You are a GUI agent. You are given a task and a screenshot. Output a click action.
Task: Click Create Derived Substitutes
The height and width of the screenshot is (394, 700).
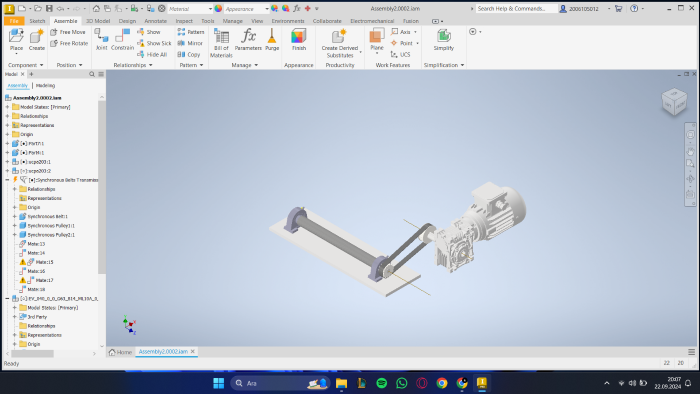[x=340, y=43]
